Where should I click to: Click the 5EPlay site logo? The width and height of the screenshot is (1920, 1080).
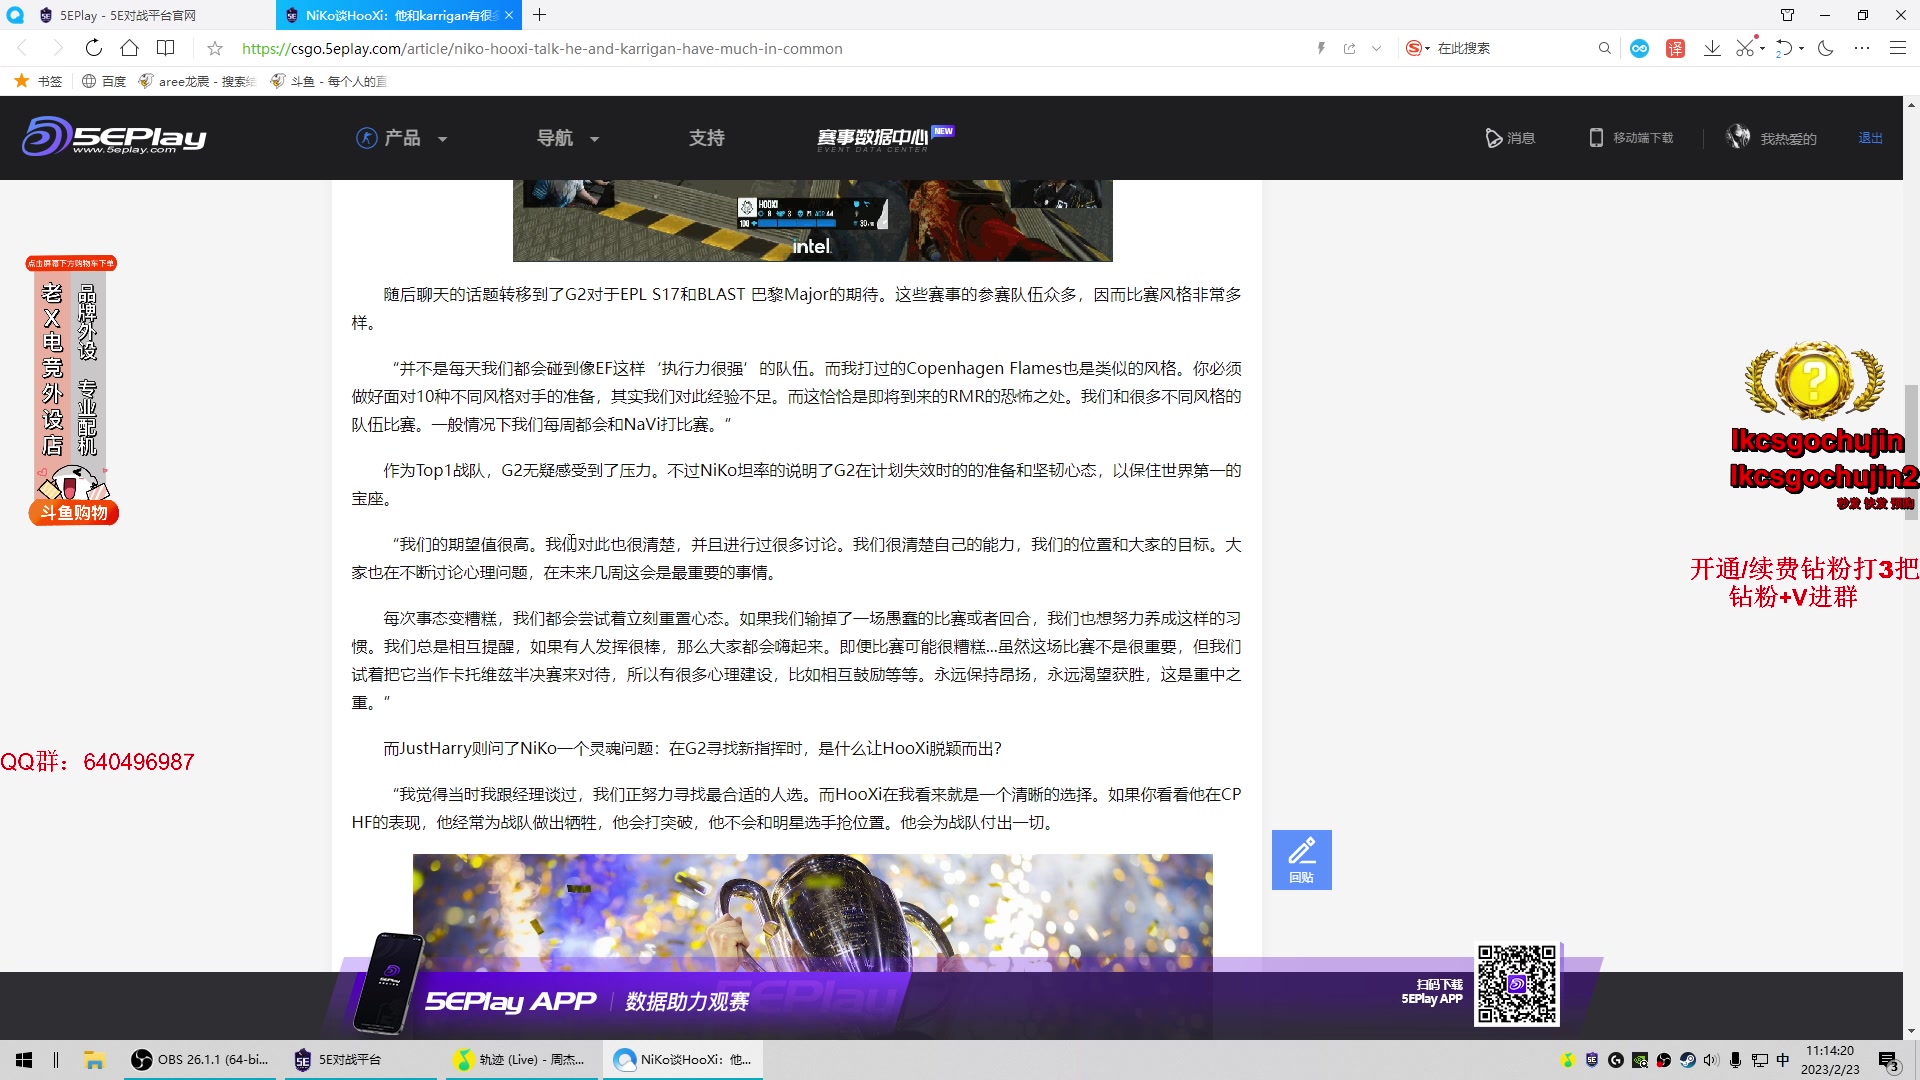[x=114, y=137]
